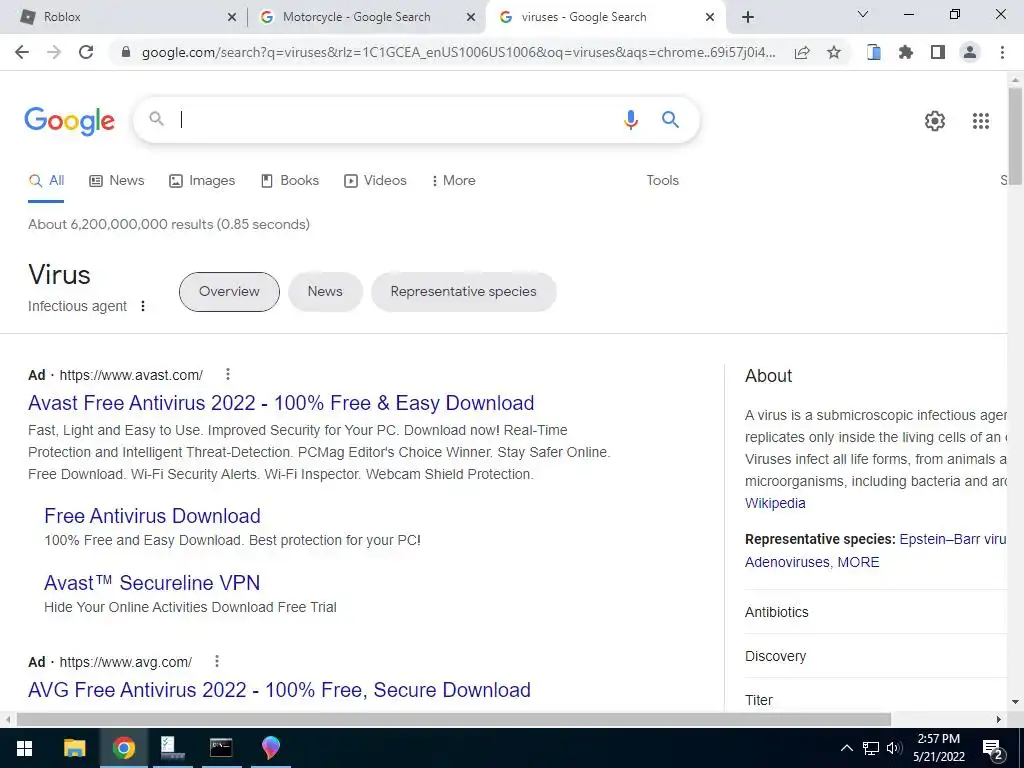Open search Tools
This screenshot has width=1024, height=768.
(x=663, y=181)
